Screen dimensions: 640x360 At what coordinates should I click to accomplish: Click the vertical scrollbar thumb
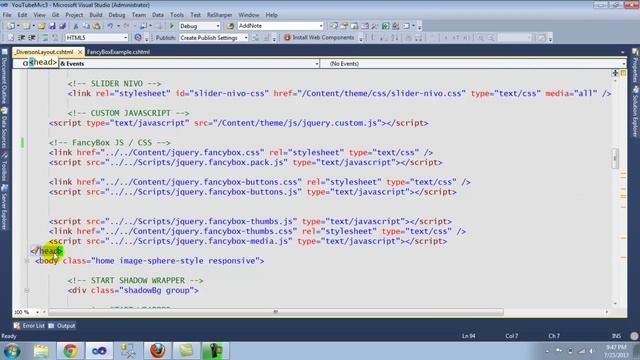(615, 158)
